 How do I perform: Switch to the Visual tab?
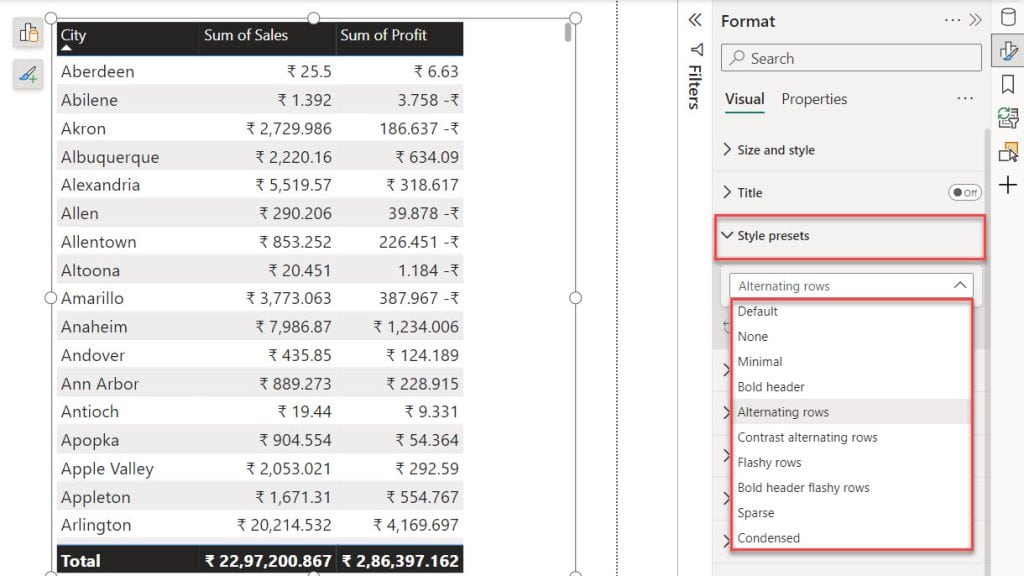[744, 99]
